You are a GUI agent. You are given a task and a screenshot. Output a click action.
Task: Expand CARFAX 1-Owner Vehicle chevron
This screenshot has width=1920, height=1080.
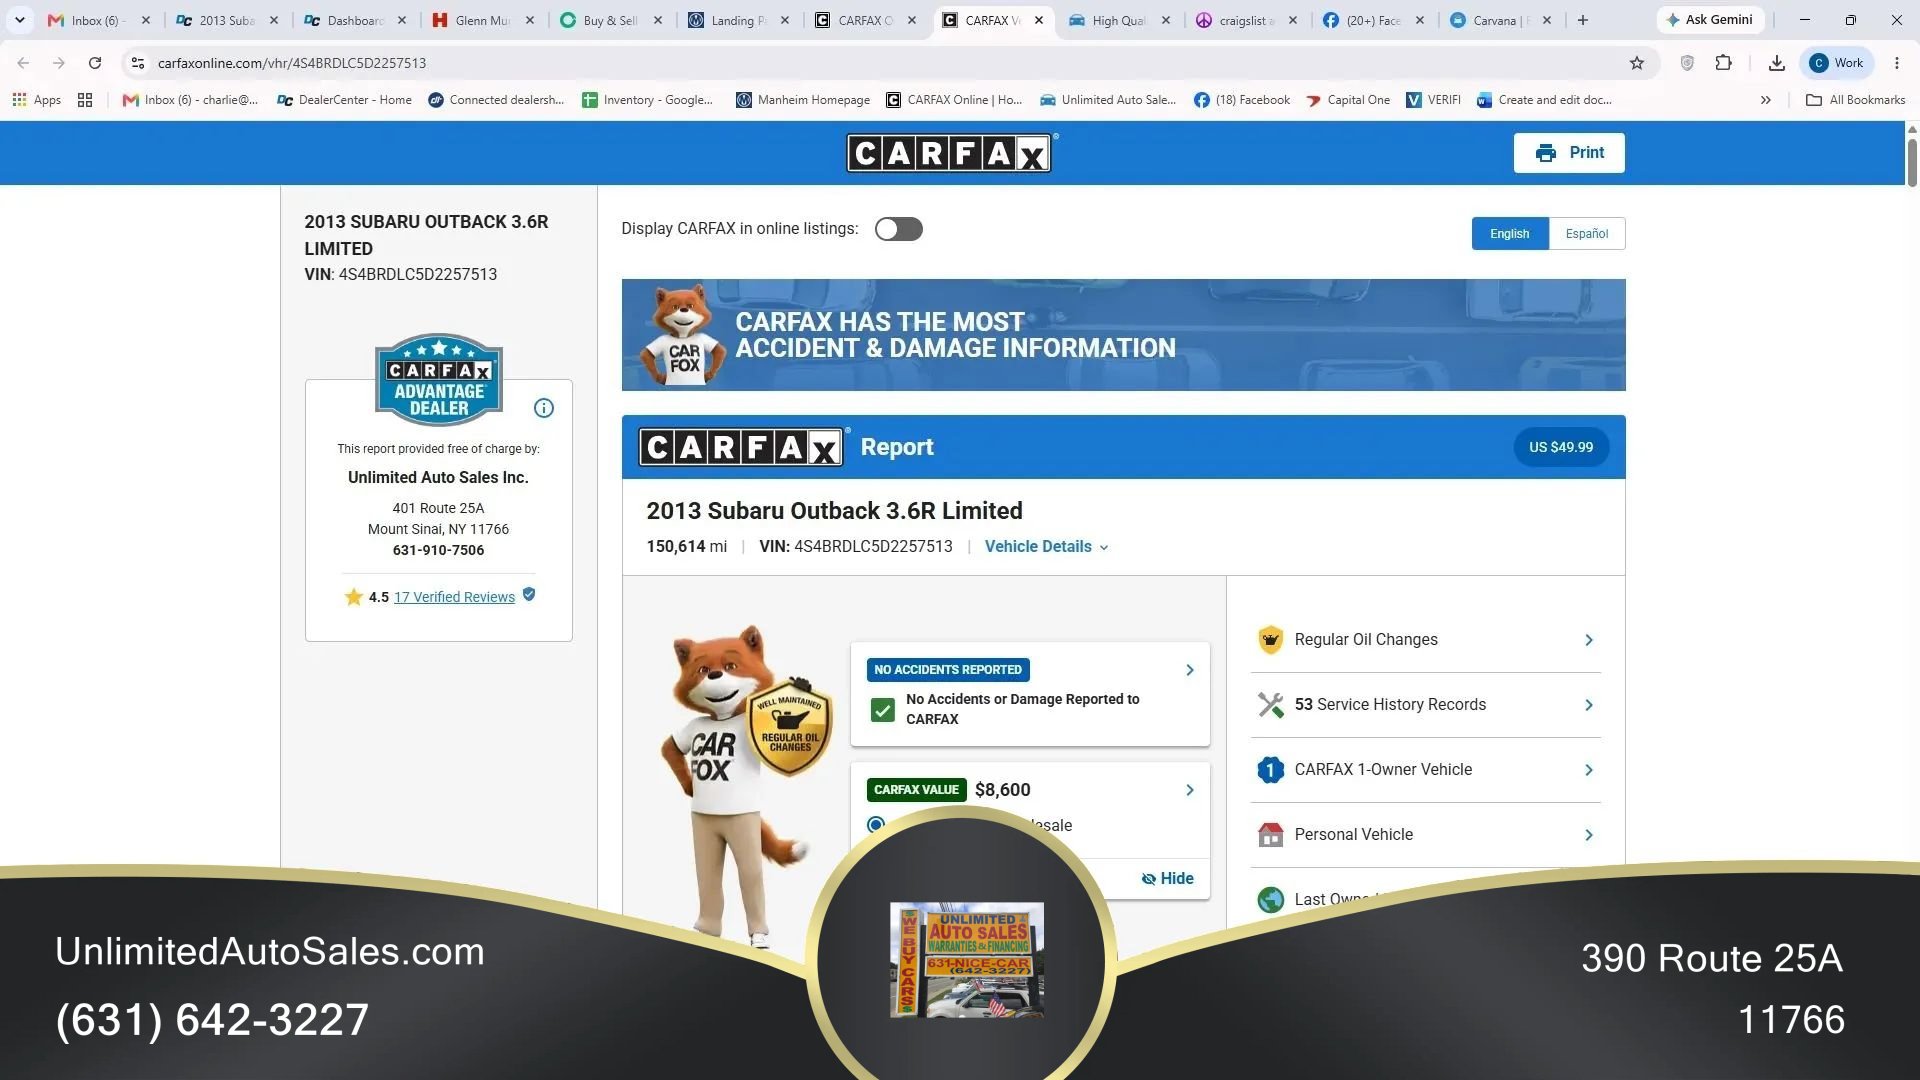pyautogui.click(x=1588, y=770)
